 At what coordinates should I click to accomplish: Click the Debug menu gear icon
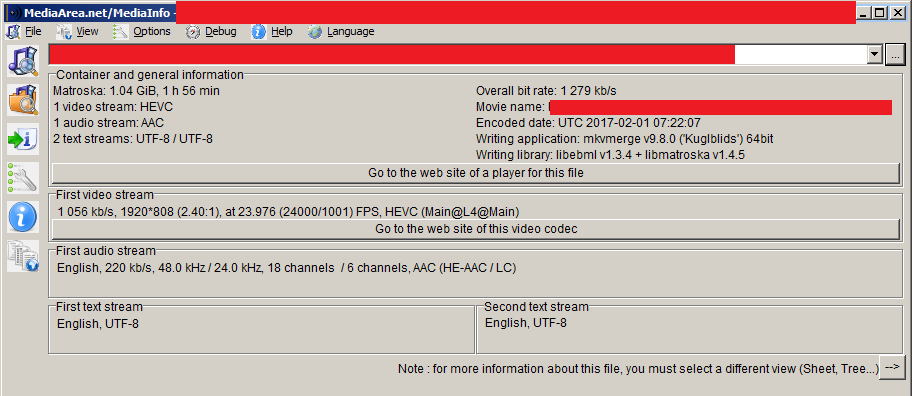click(x=193, y=31)
